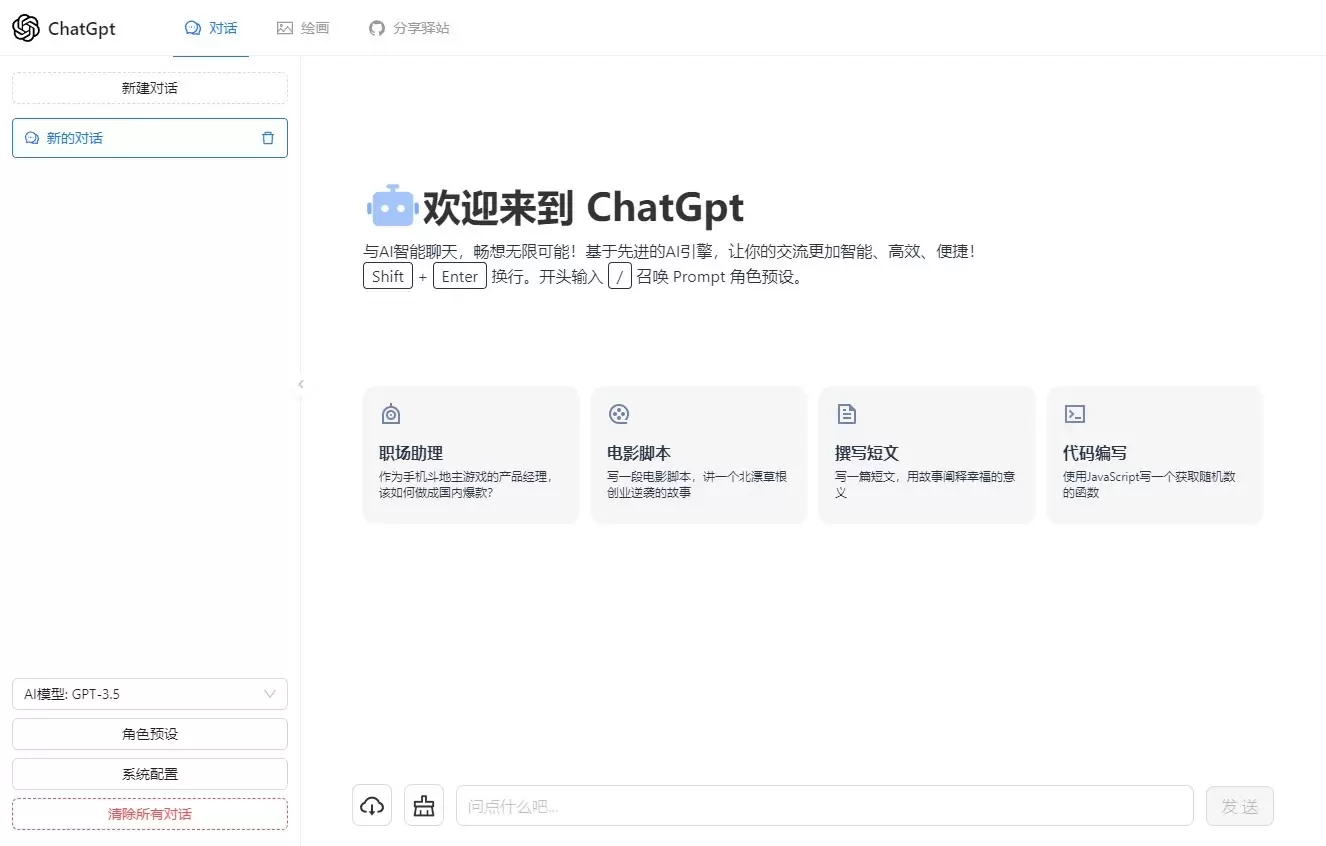
Task: Create a new chat with 新建对话
Action: pyautogui.click(x=150, y=88)
